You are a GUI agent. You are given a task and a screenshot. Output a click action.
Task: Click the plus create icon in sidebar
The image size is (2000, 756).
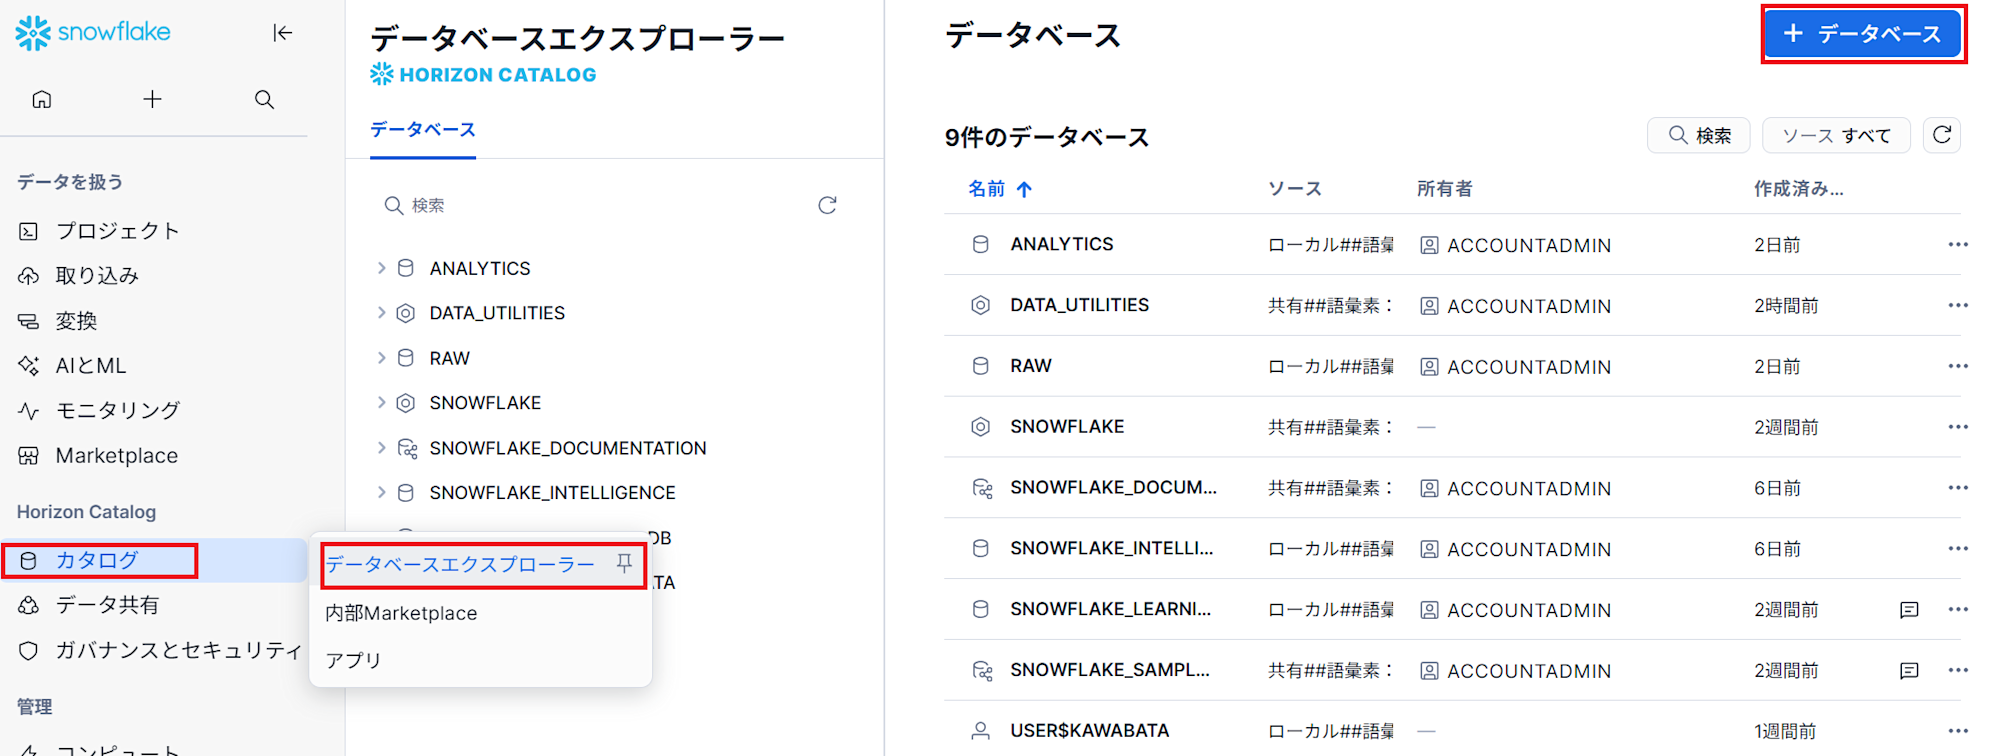pos(152,99)
